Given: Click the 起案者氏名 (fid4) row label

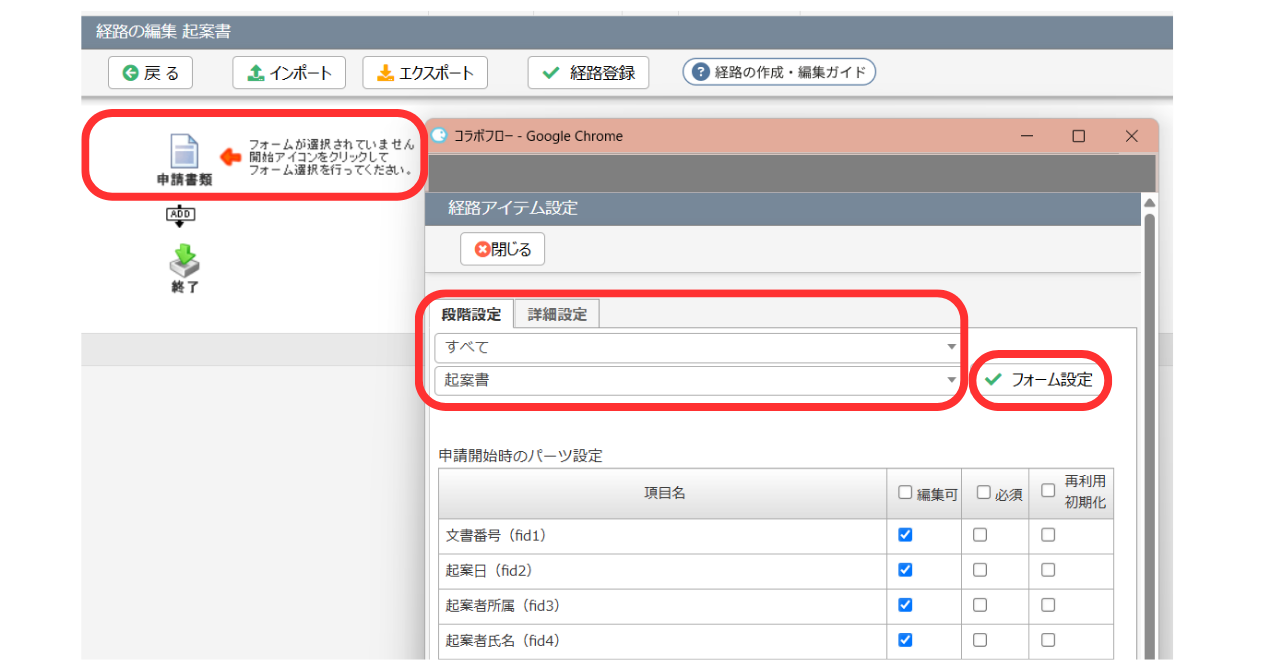Looking at the screenshot, I should click(503, 641).
